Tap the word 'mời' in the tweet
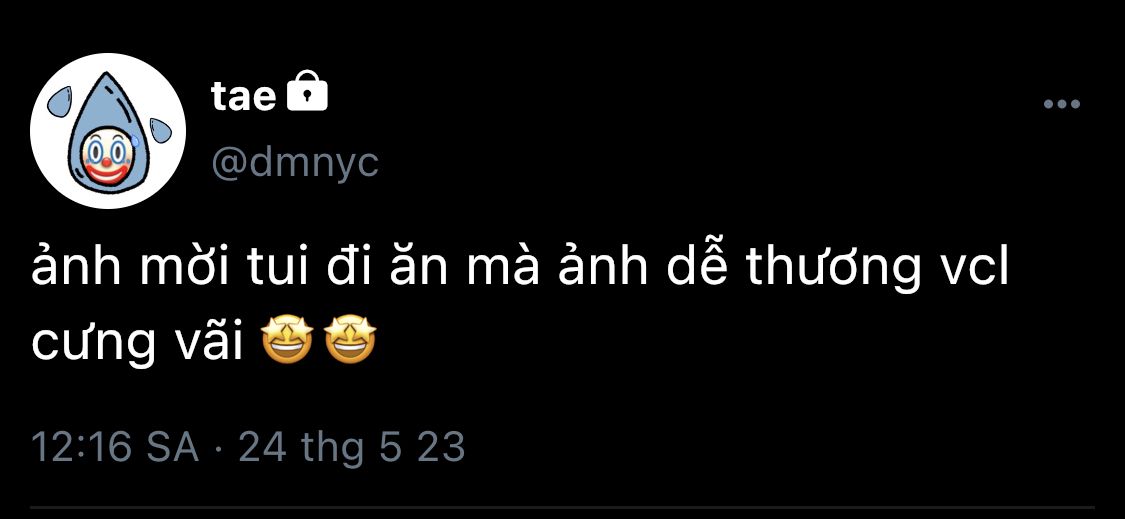The height and width of the screenshot is (519, 1125). pos(186,268)
